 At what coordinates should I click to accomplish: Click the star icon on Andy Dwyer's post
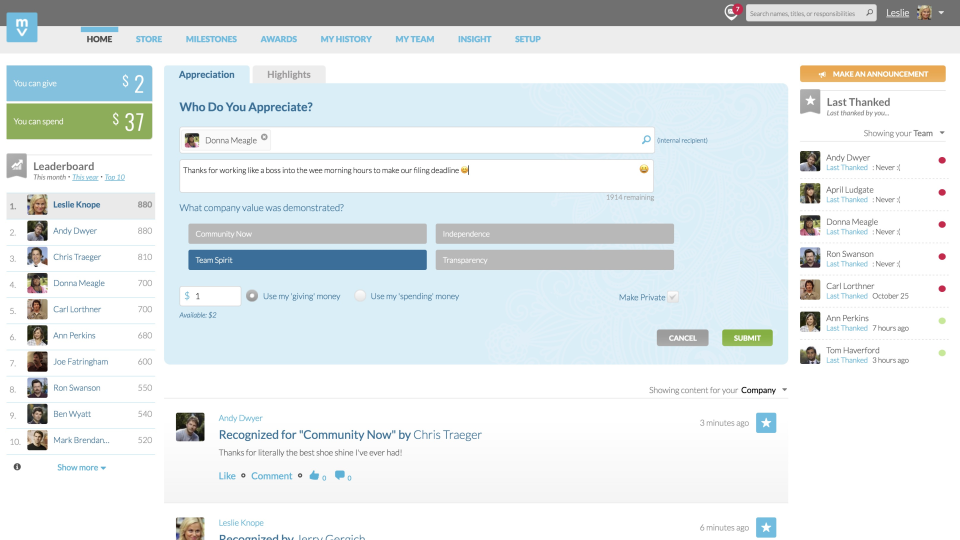click(766, 422)
